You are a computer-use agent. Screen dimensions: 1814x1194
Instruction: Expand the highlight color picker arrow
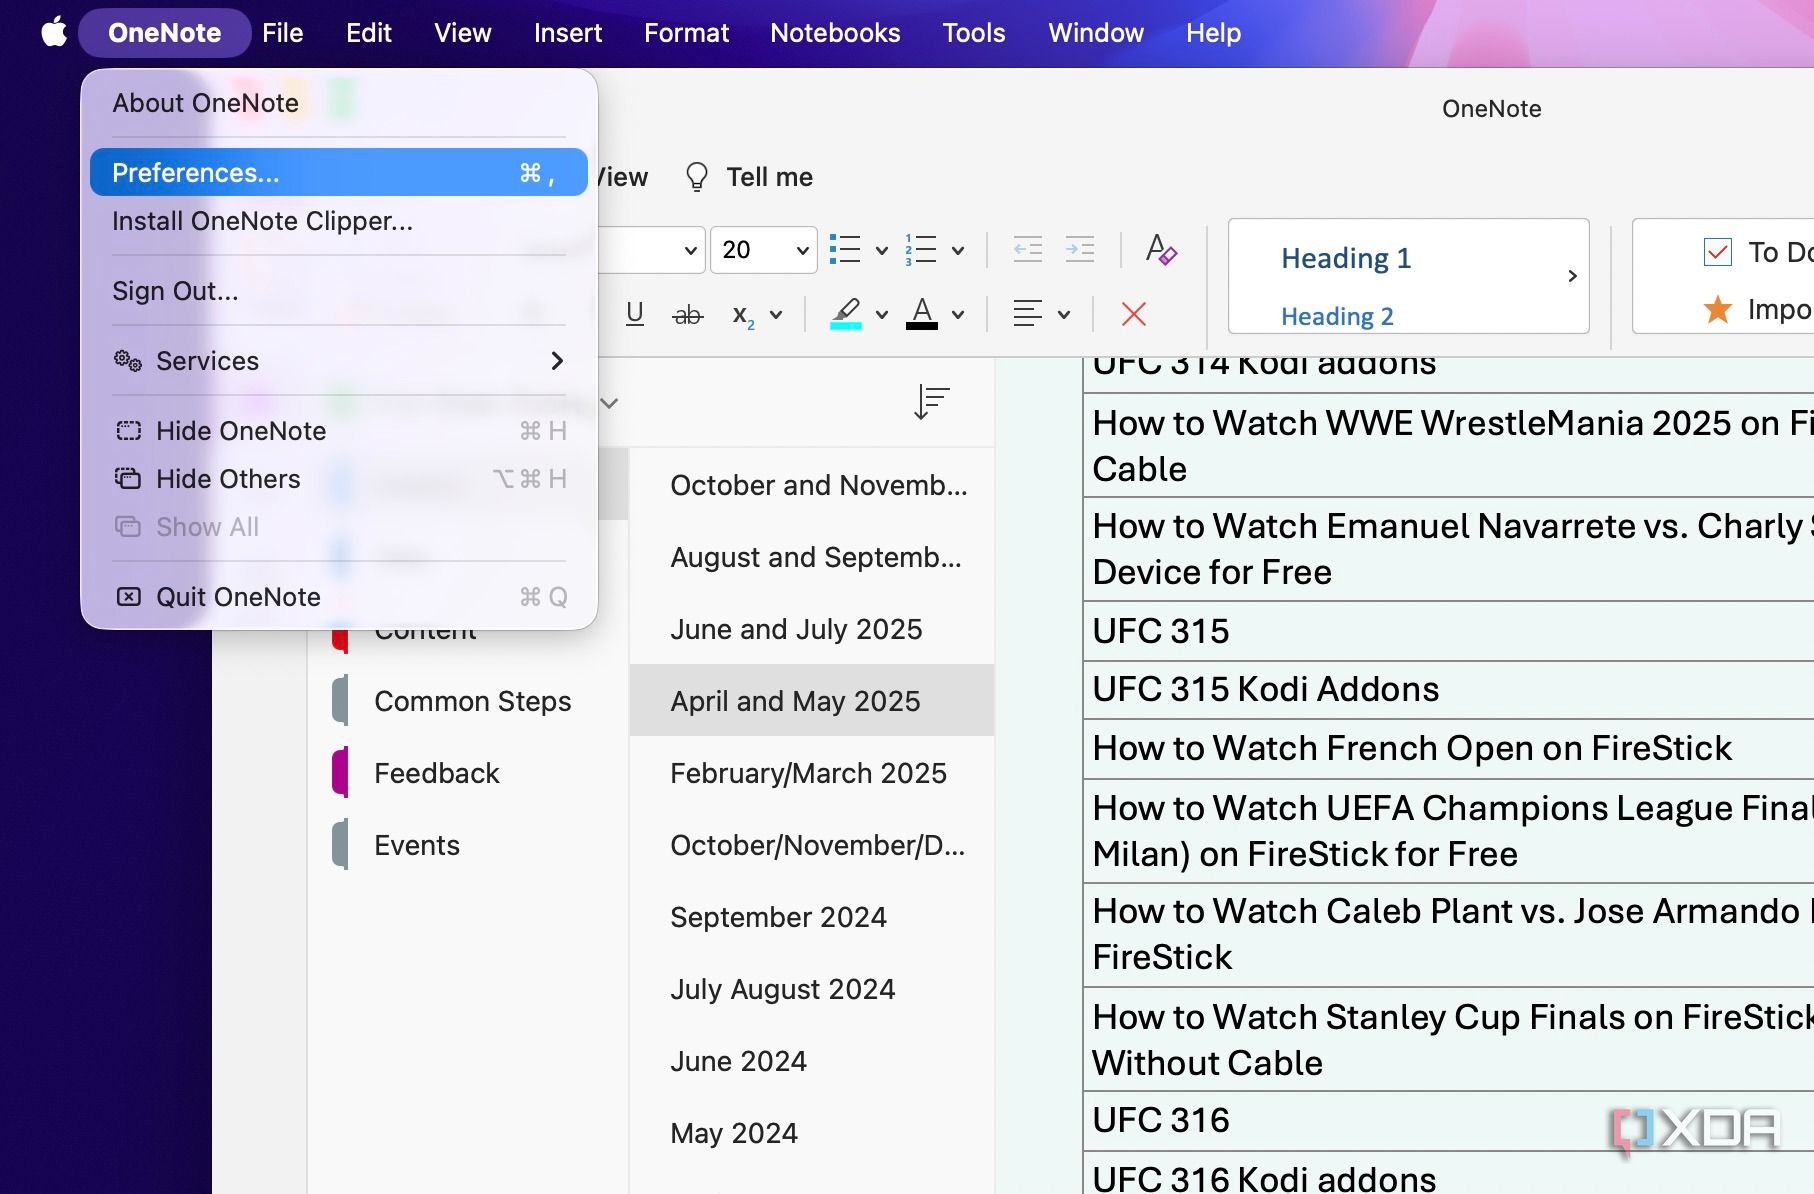(881, 315)
